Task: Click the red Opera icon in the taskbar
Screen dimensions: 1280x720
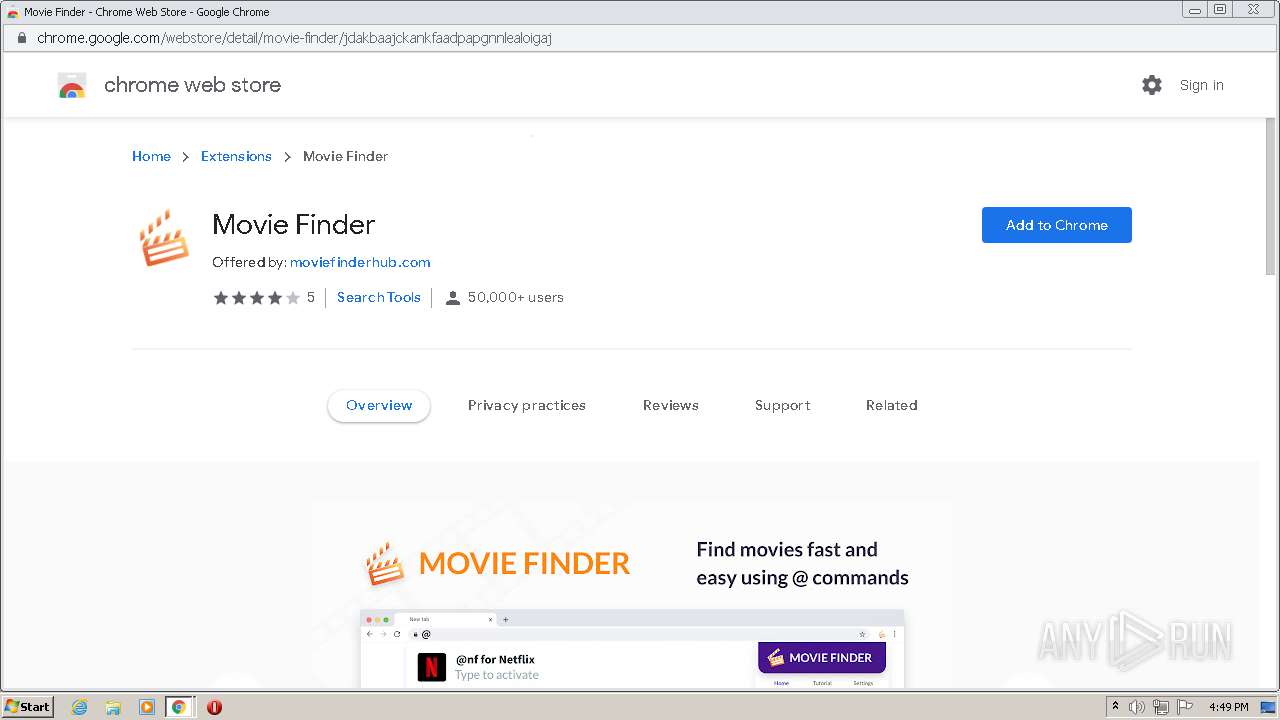Action: 214,707
